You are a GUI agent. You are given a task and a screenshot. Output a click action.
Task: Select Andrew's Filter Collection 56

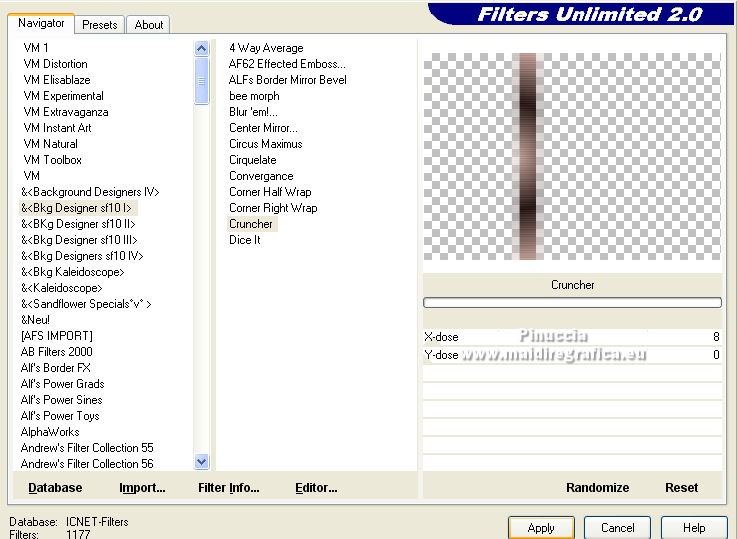click(x=87, y=463)
